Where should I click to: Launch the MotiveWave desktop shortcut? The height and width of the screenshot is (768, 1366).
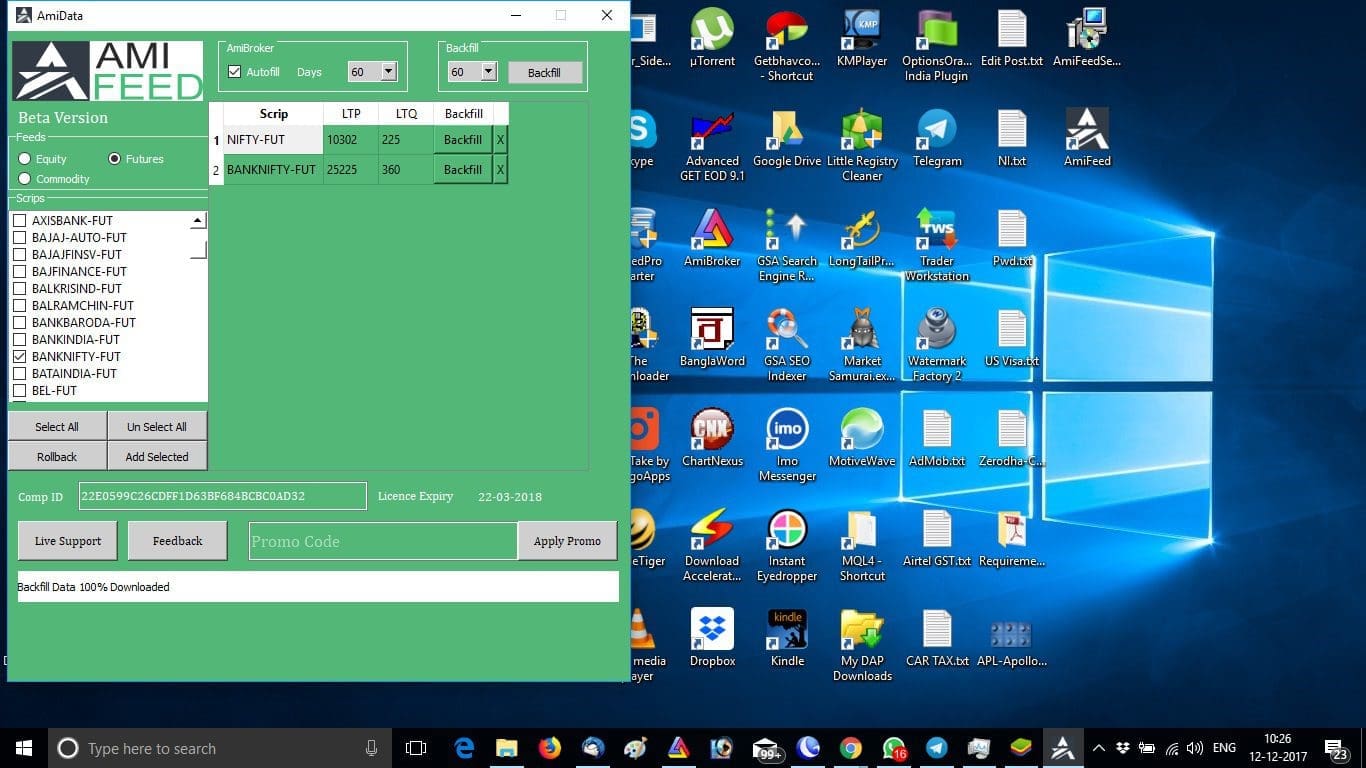(x=862, y=438)
